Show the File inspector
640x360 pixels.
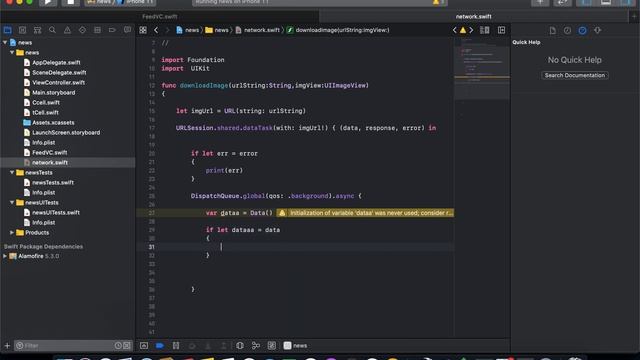tap(552, 30)
